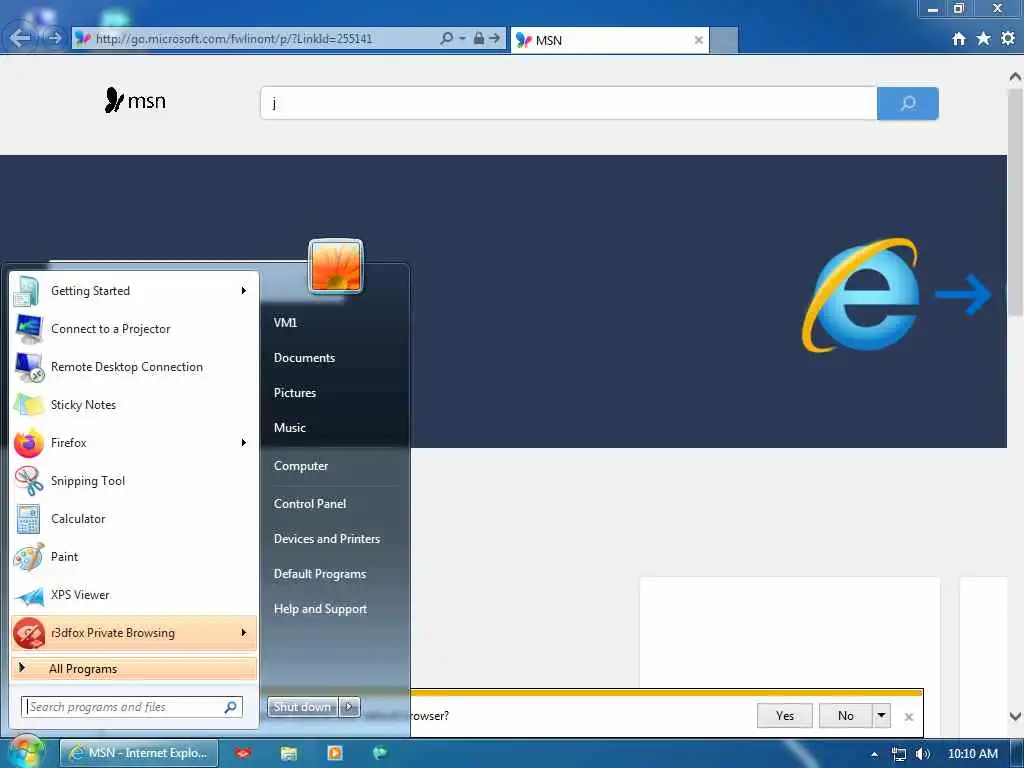The height and width of the screenshot is (768, 1024).
Task: Open Sticky Notes
Action: pos(134,405)
